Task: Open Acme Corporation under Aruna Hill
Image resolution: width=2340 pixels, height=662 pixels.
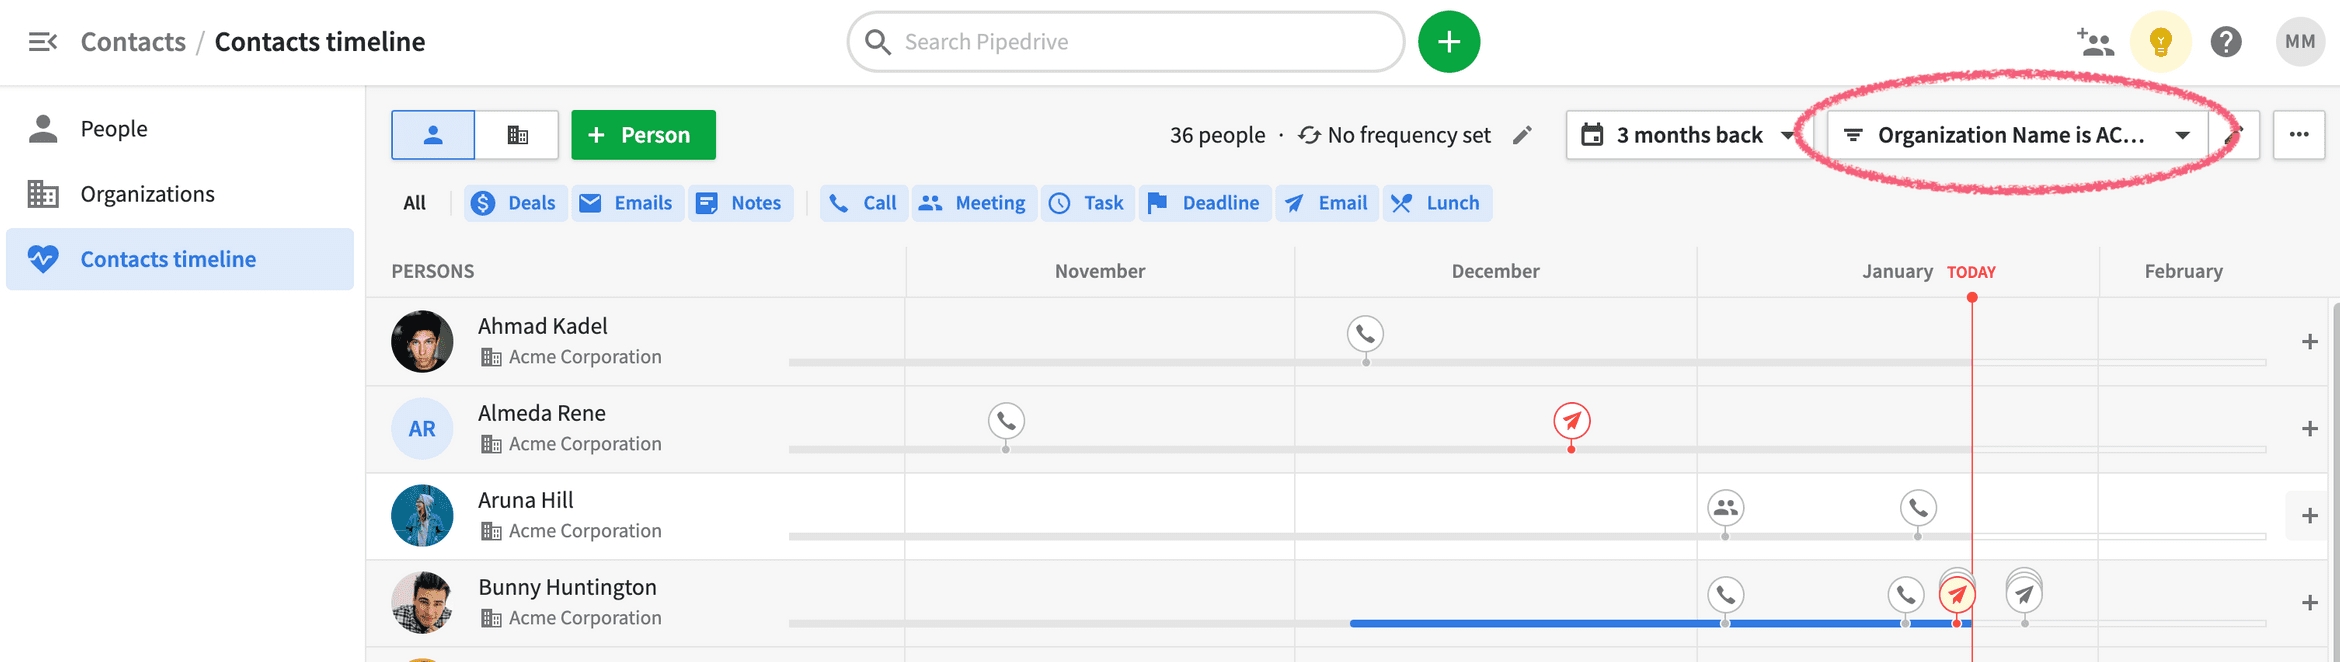Action: pyautogui.click(x=585, y=531)
